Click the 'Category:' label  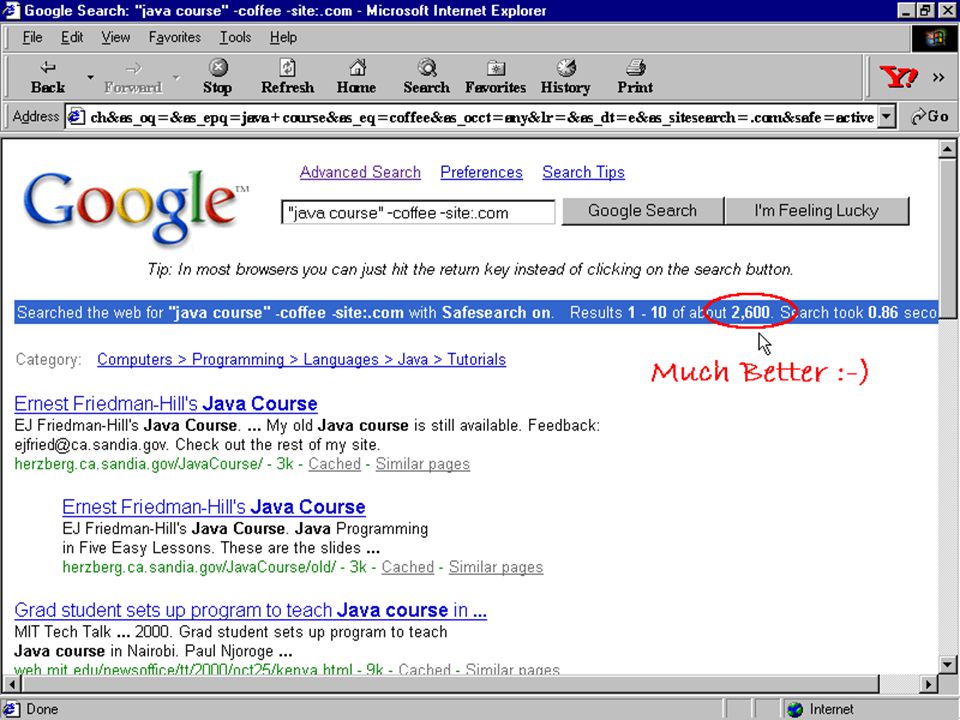48,359
